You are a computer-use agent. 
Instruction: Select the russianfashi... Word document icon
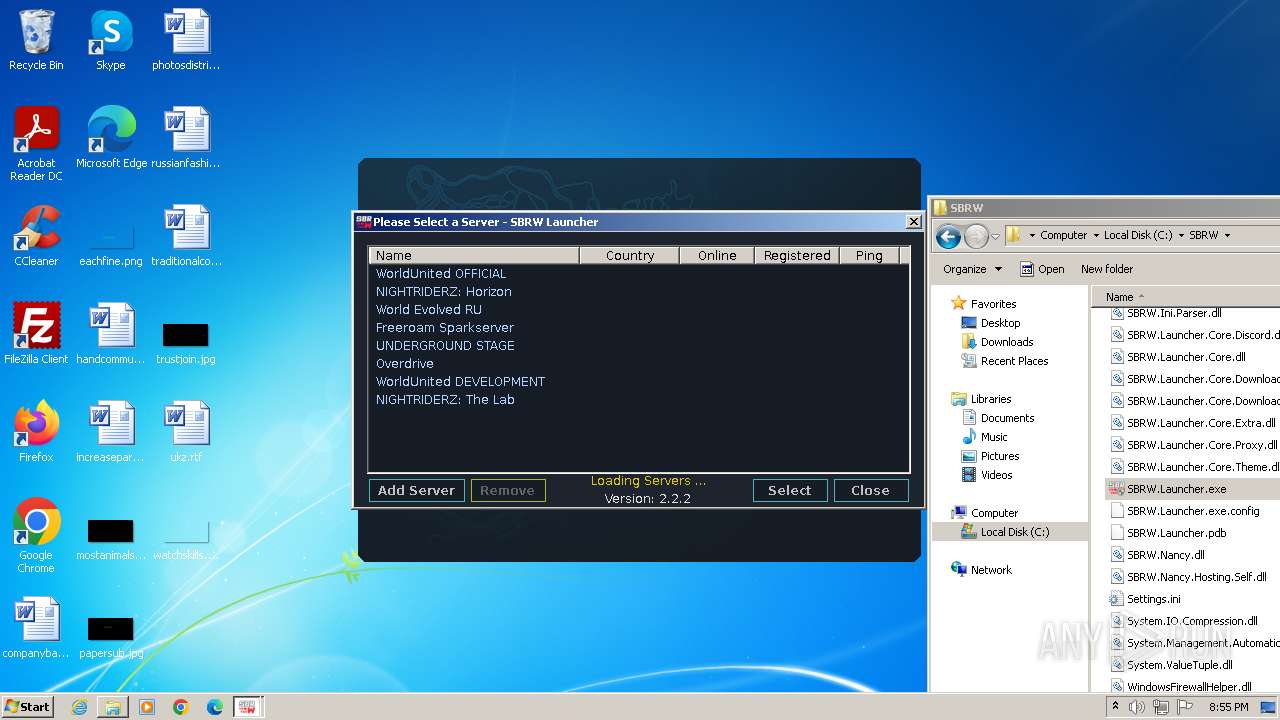pos(186,138)
